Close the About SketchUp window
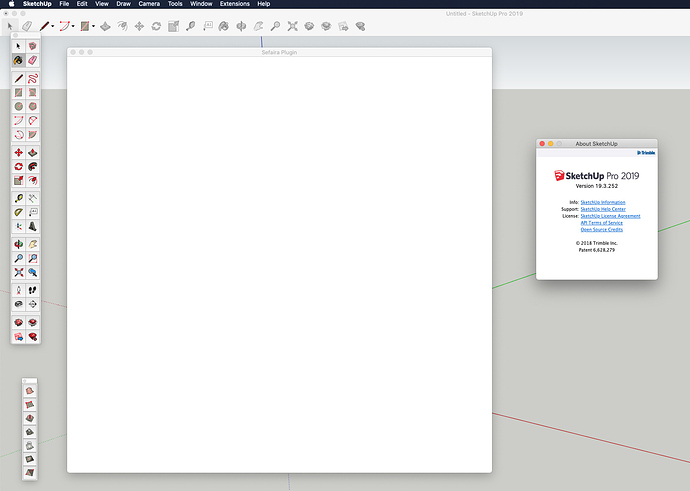This screenshot has width=690, height=491. click(542, 143)
